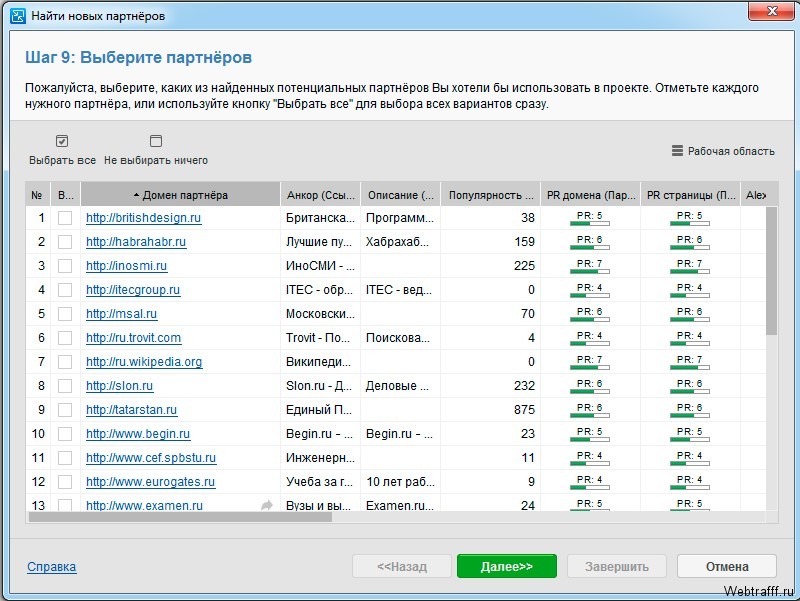Open the Workspace menu icon
This screenshot has height=601, width=800.
coord(677,151)
